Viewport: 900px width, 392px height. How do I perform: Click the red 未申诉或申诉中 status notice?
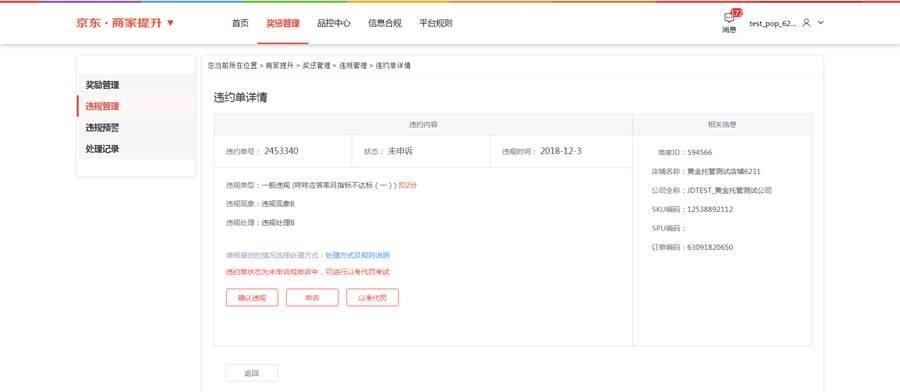tap(308, 272)
